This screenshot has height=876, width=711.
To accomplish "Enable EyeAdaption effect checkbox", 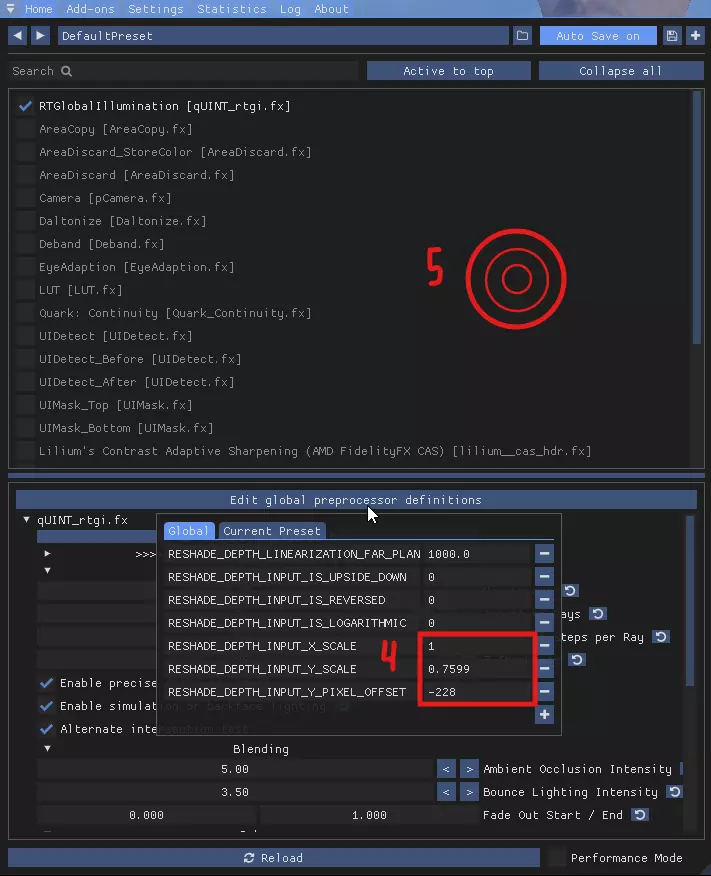I will (x=25, y=267).
